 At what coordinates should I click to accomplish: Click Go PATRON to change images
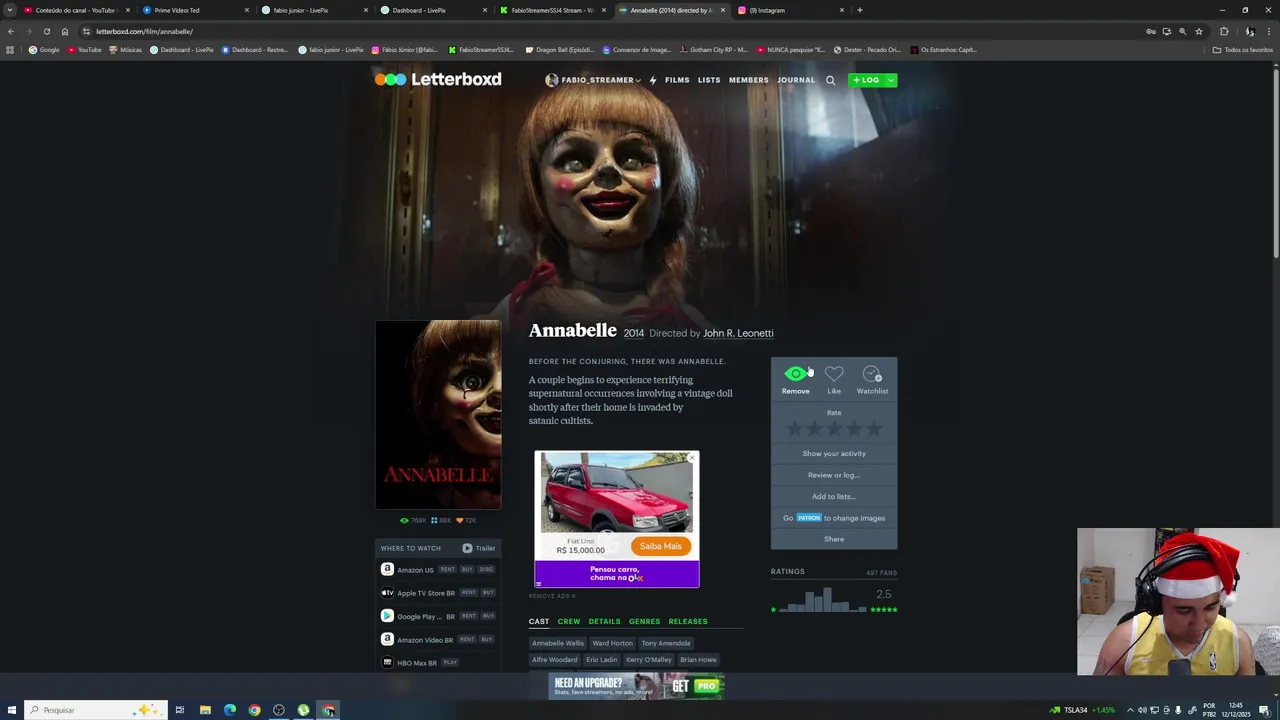point(834,518)
